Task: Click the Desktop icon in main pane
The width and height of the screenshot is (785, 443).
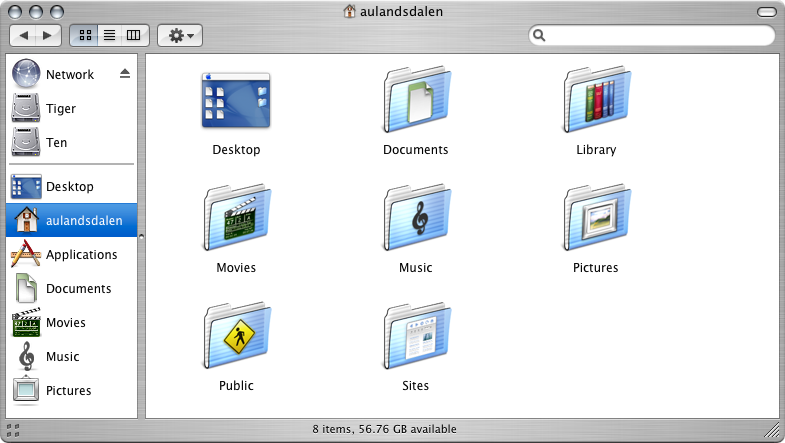Action: coord(236,100)
